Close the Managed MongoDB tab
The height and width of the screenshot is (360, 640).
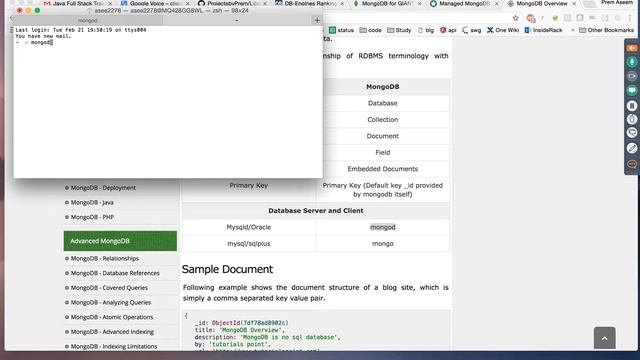(x=497, y=3)
